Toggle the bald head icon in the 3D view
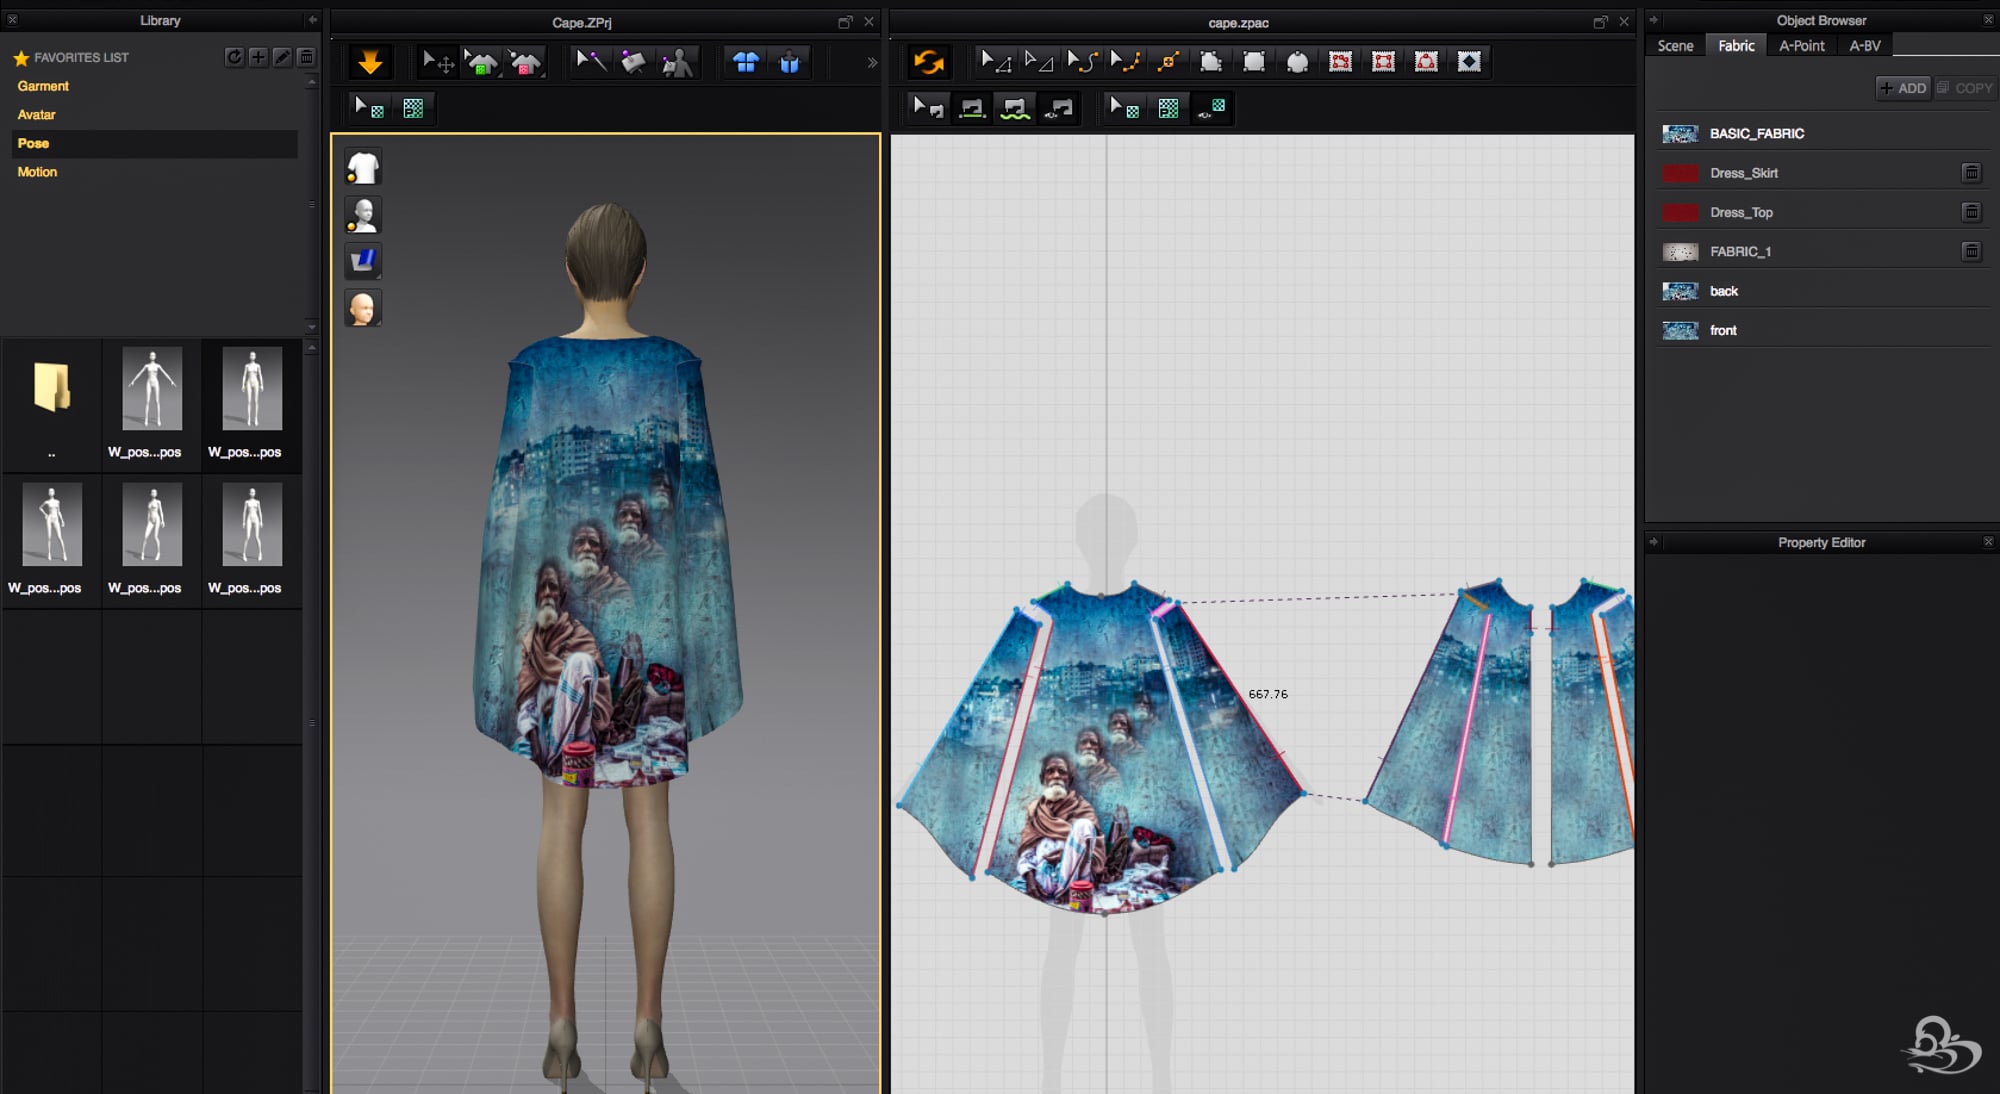The image size is (2000, 1094). pyautogui.click(x=363, y=308)
